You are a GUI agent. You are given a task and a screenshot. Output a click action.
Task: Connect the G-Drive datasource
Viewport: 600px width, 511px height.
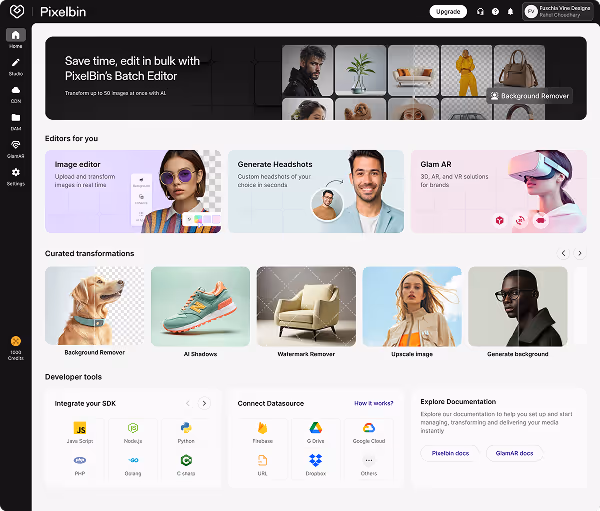316,428
